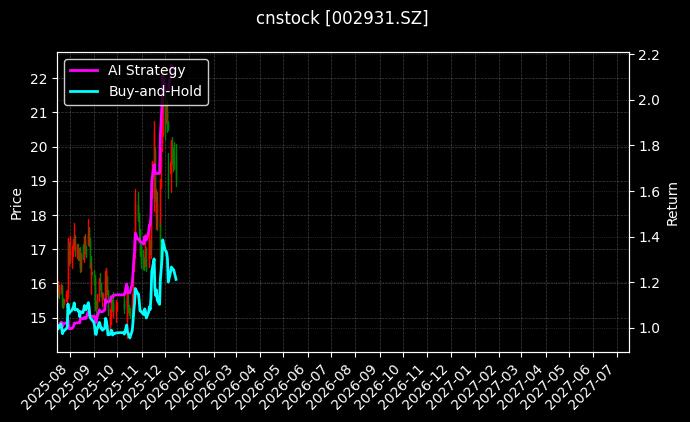Screen dimensions: 690x422
Task: Click the 22 price tick label
Action: [x=40, y=79]
